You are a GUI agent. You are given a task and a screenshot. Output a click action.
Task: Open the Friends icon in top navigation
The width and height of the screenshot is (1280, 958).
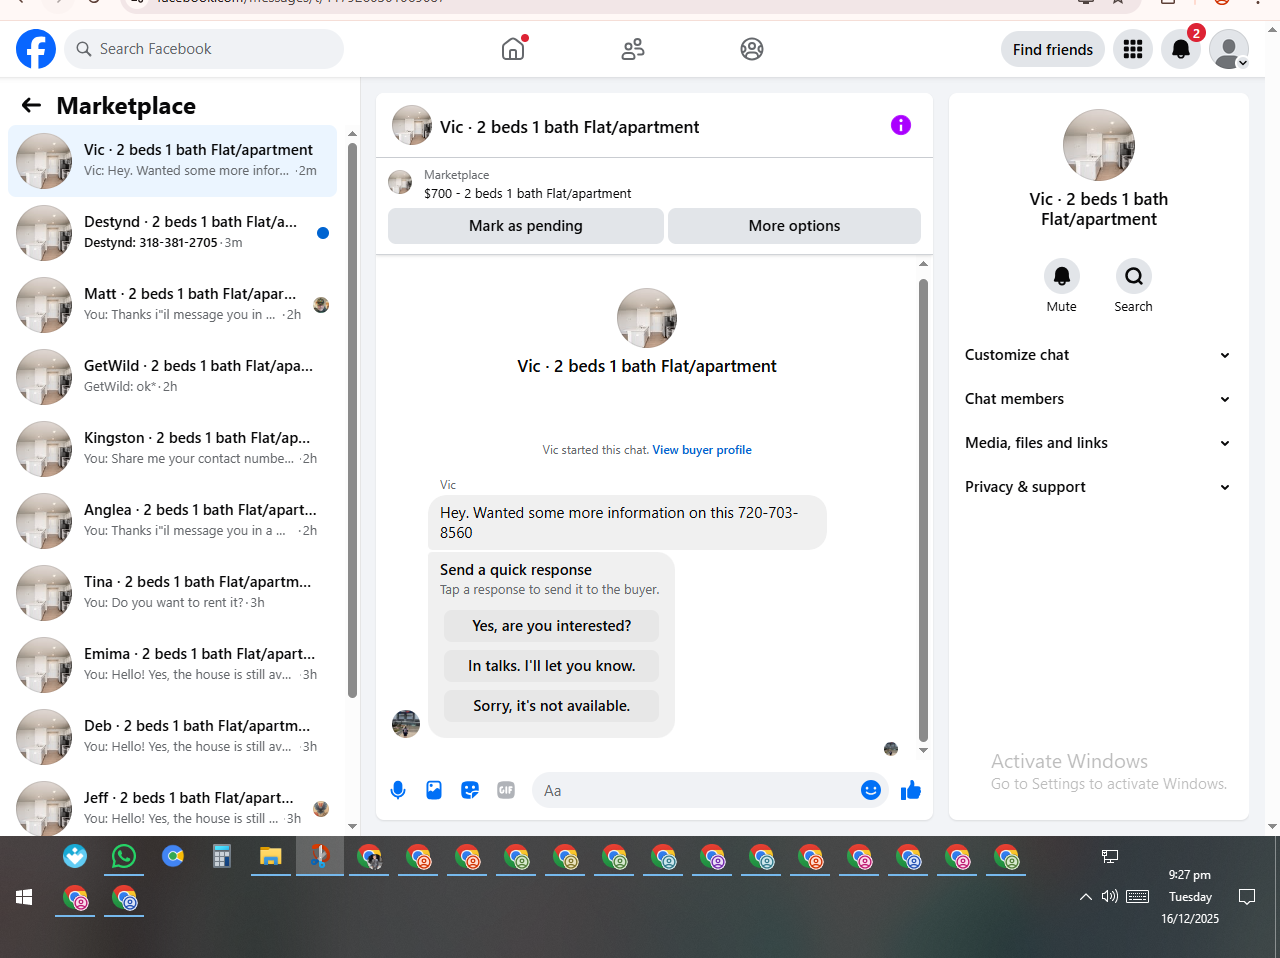(633, 49)
